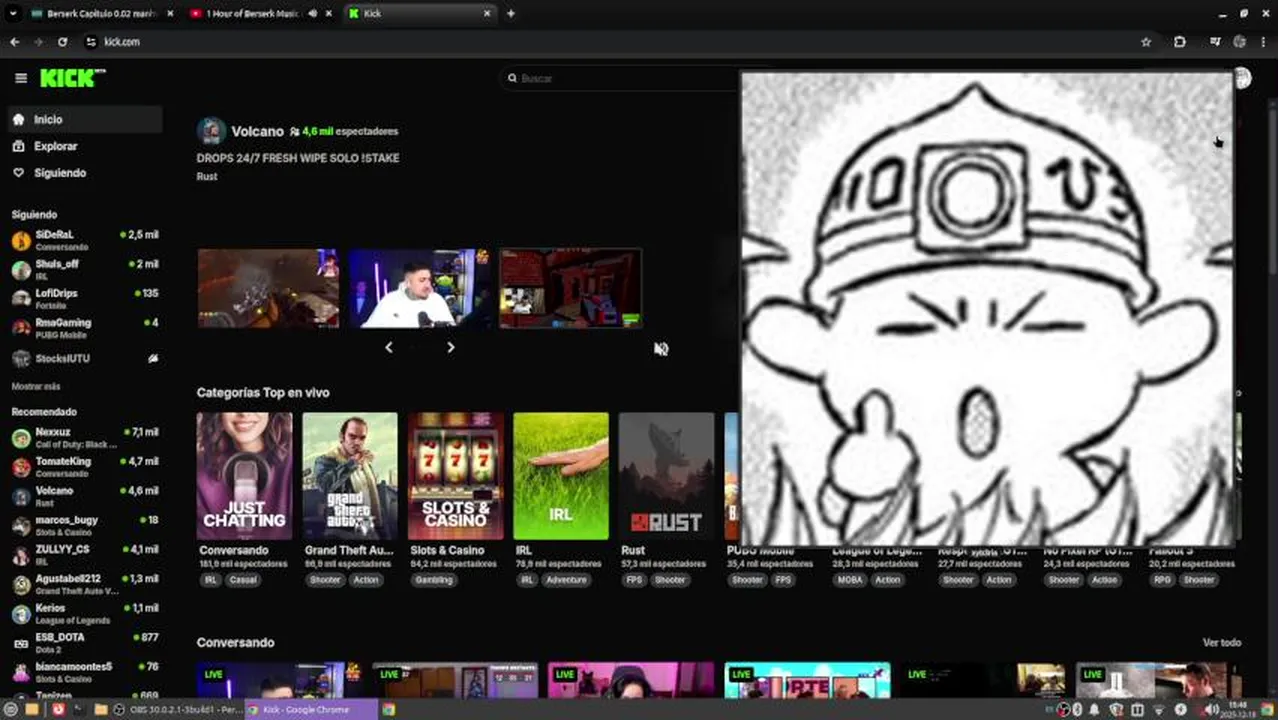The width and height of the screenshot is (1278, 720).
Task: Open Kerios recommended channel
Action: (x=84, y=613)
